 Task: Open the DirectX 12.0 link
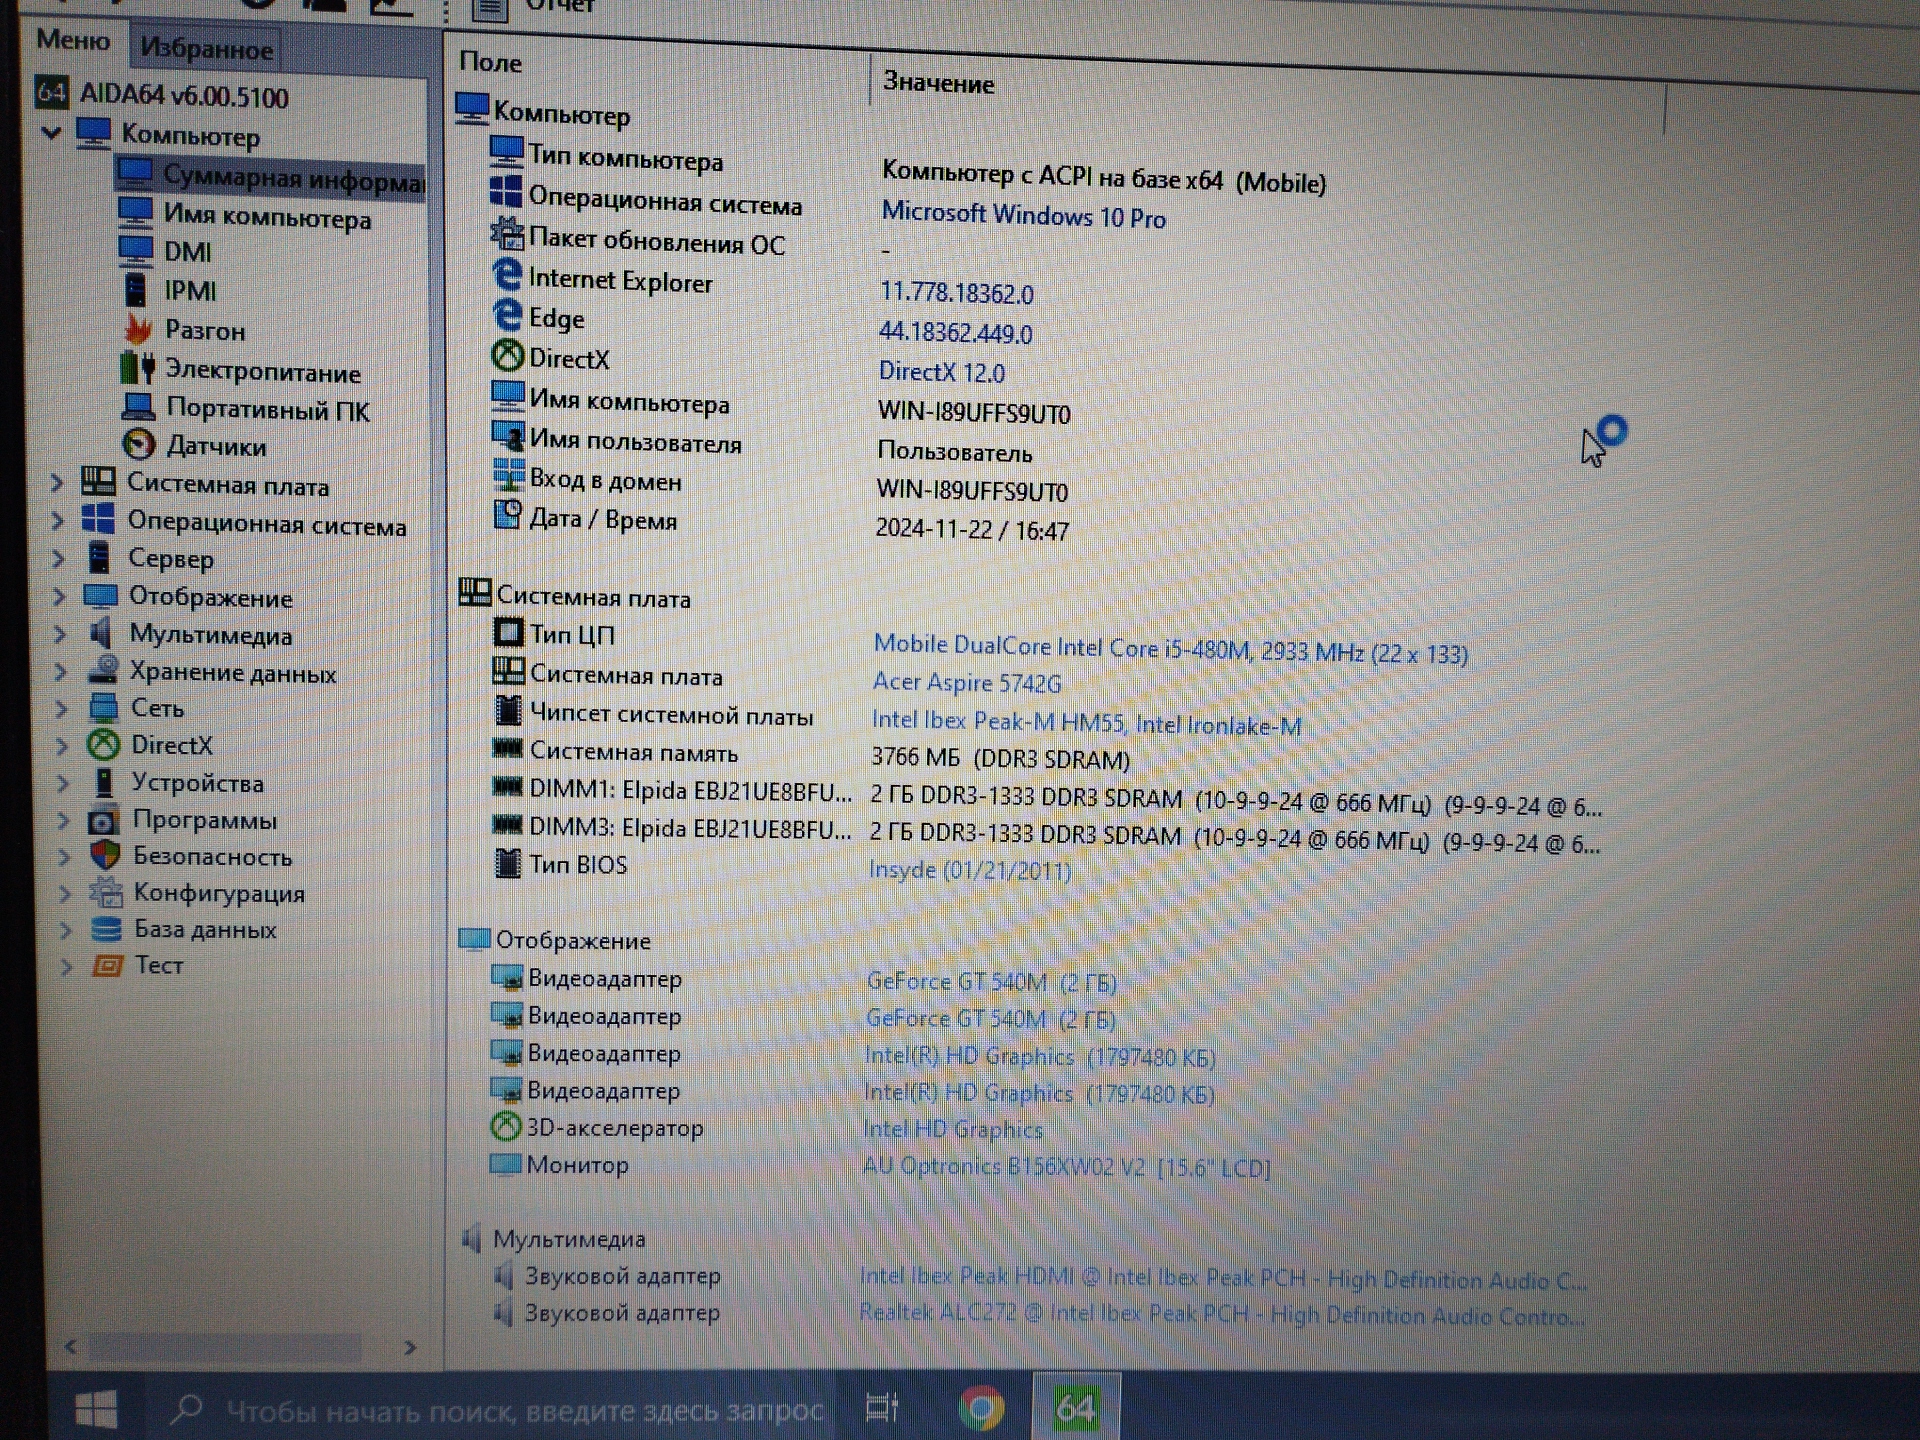[941, 372]
